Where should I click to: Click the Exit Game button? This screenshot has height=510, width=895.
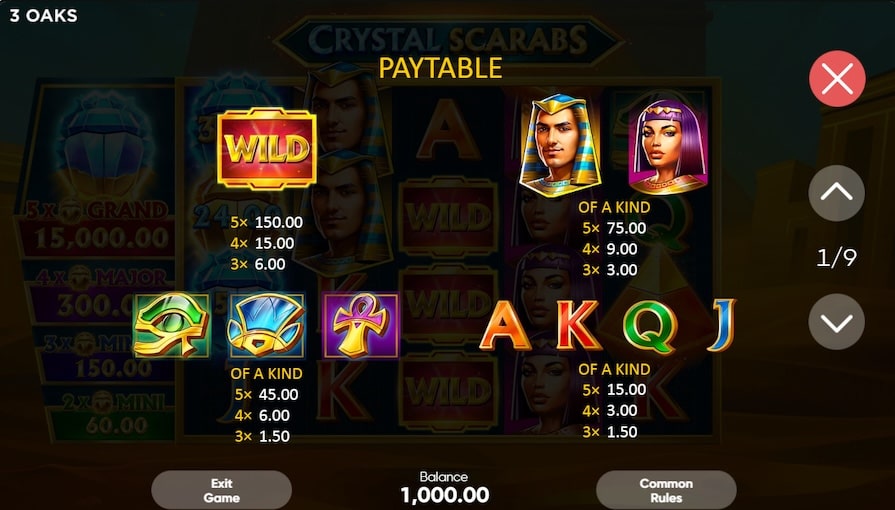[221, 490]
